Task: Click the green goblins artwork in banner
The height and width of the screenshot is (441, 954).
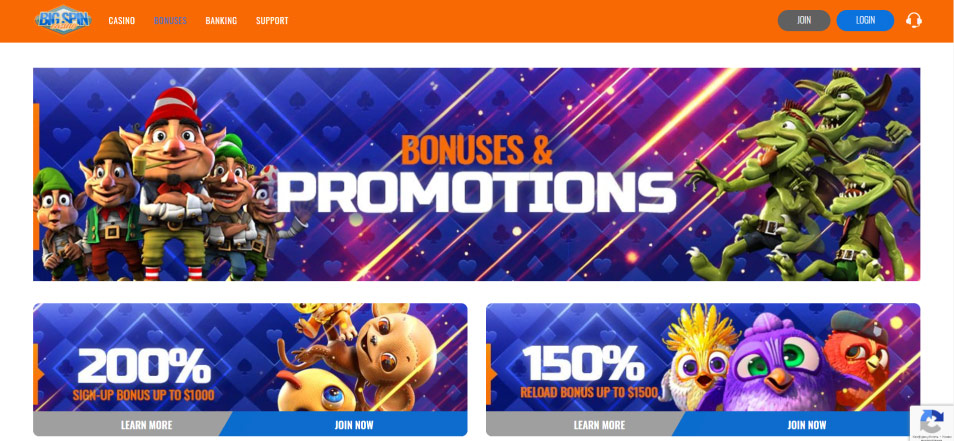Action: tap(803, 176)
